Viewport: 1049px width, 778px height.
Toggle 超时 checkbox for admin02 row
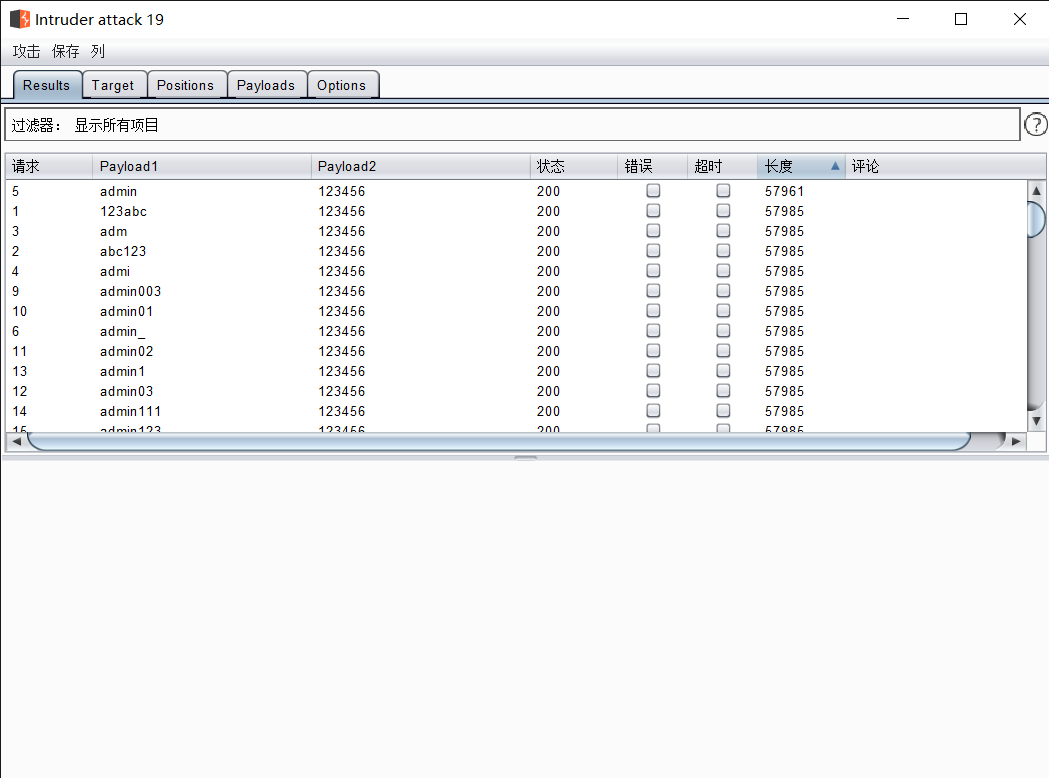click(723, 351)
